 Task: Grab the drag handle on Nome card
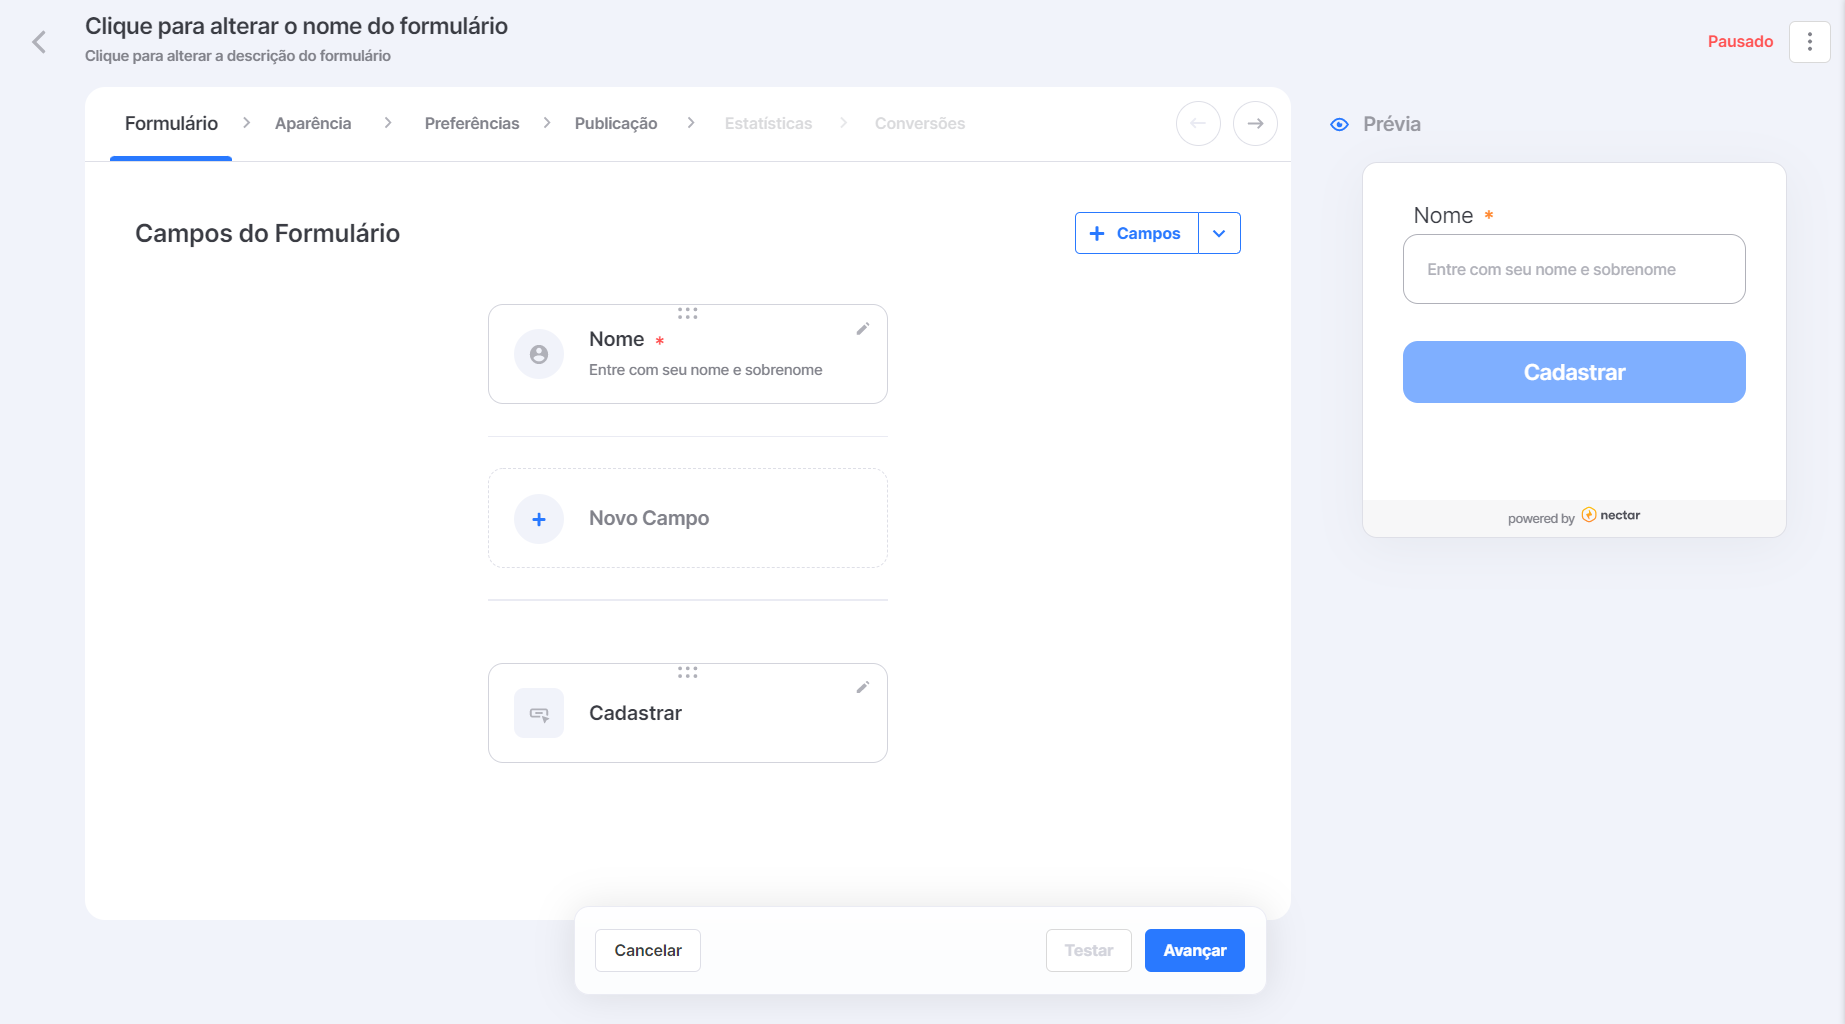[688, 313]
